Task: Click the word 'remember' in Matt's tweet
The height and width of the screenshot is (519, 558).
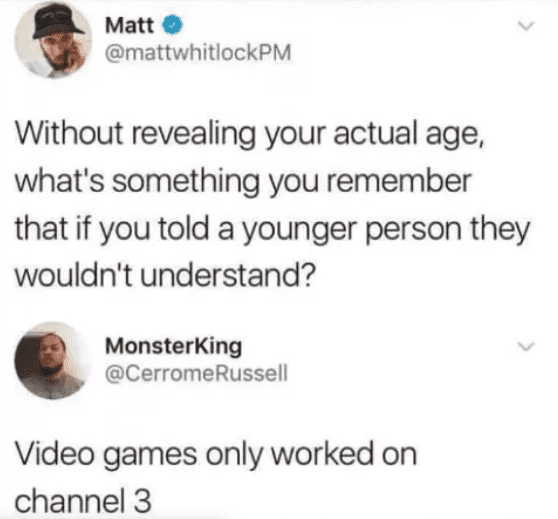Action: (x=399, y=181)
